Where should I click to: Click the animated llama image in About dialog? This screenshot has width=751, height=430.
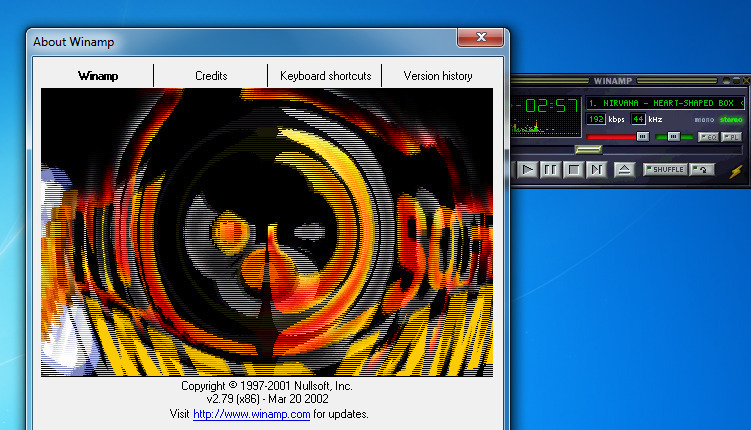pyautogui.click(x=267, y=232)
